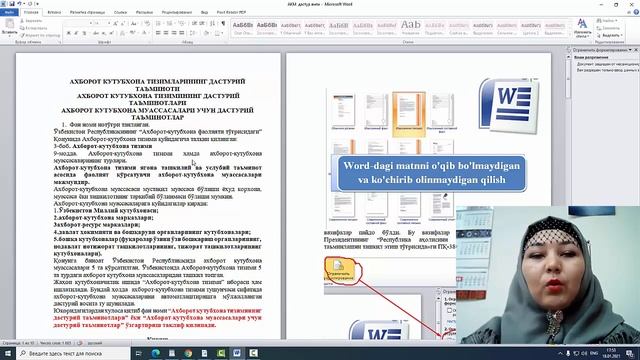The height and width of the screenshot is (360, 640).
Task: Toggle Bold formatting
Action: (x=69, y=33)
